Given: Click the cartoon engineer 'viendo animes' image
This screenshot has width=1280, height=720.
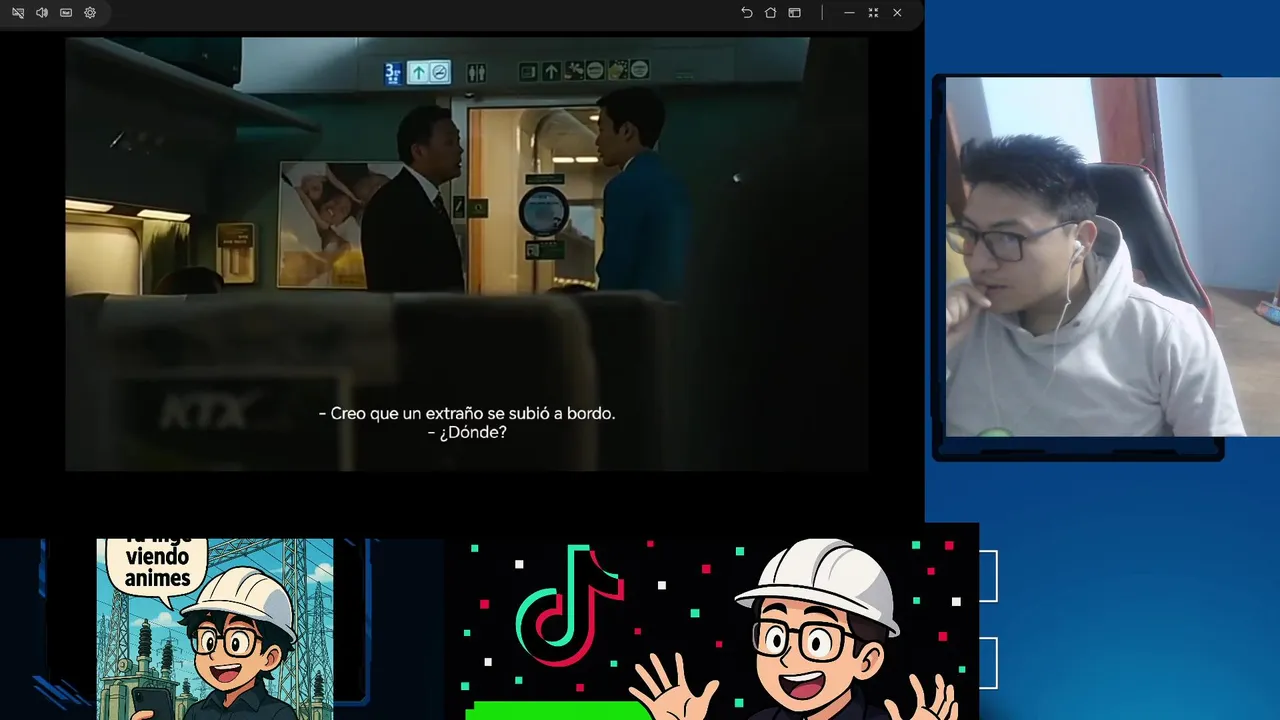Looking at the screenshot, I should point(215,629).
